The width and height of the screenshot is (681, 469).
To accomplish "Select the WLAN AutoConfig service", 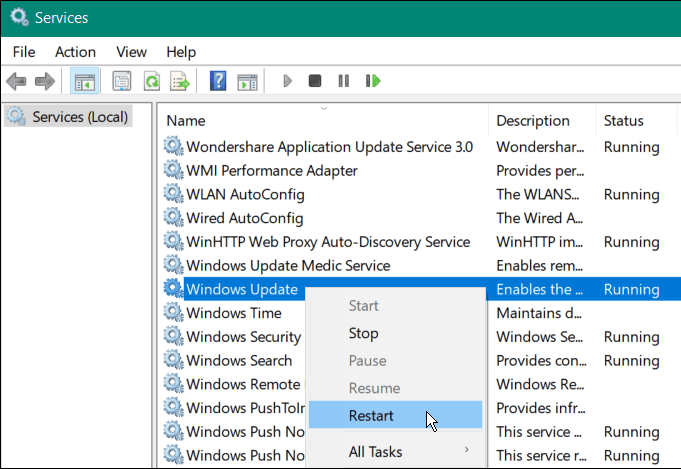I will pos(245,194).
